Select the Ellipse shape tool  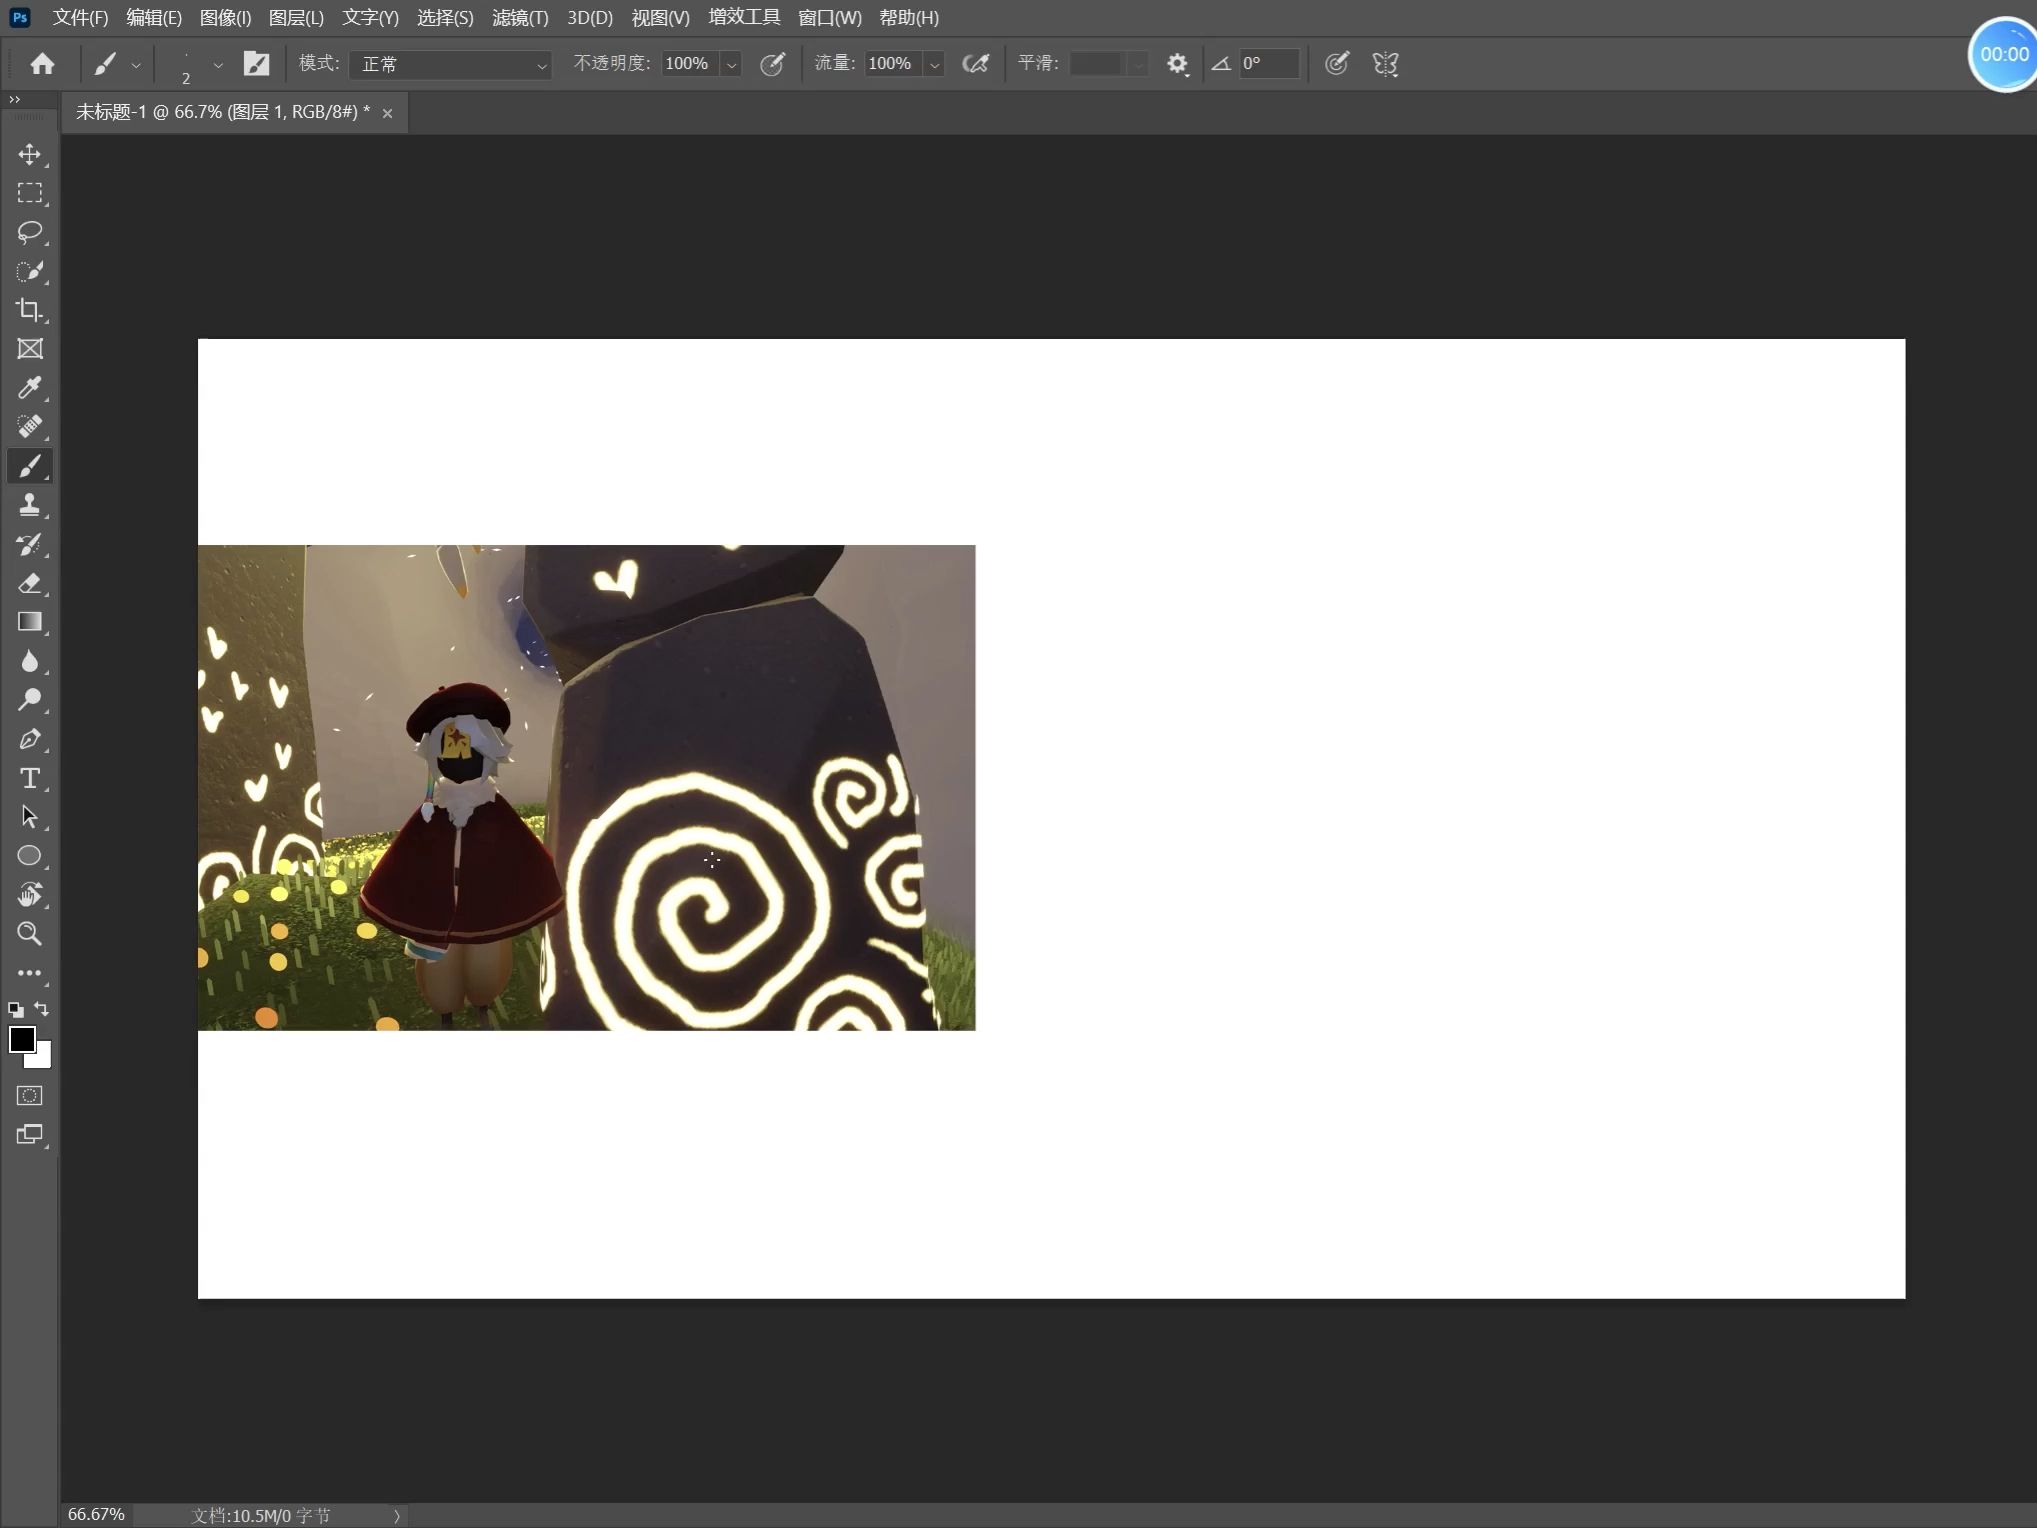(x=30, y=856)
